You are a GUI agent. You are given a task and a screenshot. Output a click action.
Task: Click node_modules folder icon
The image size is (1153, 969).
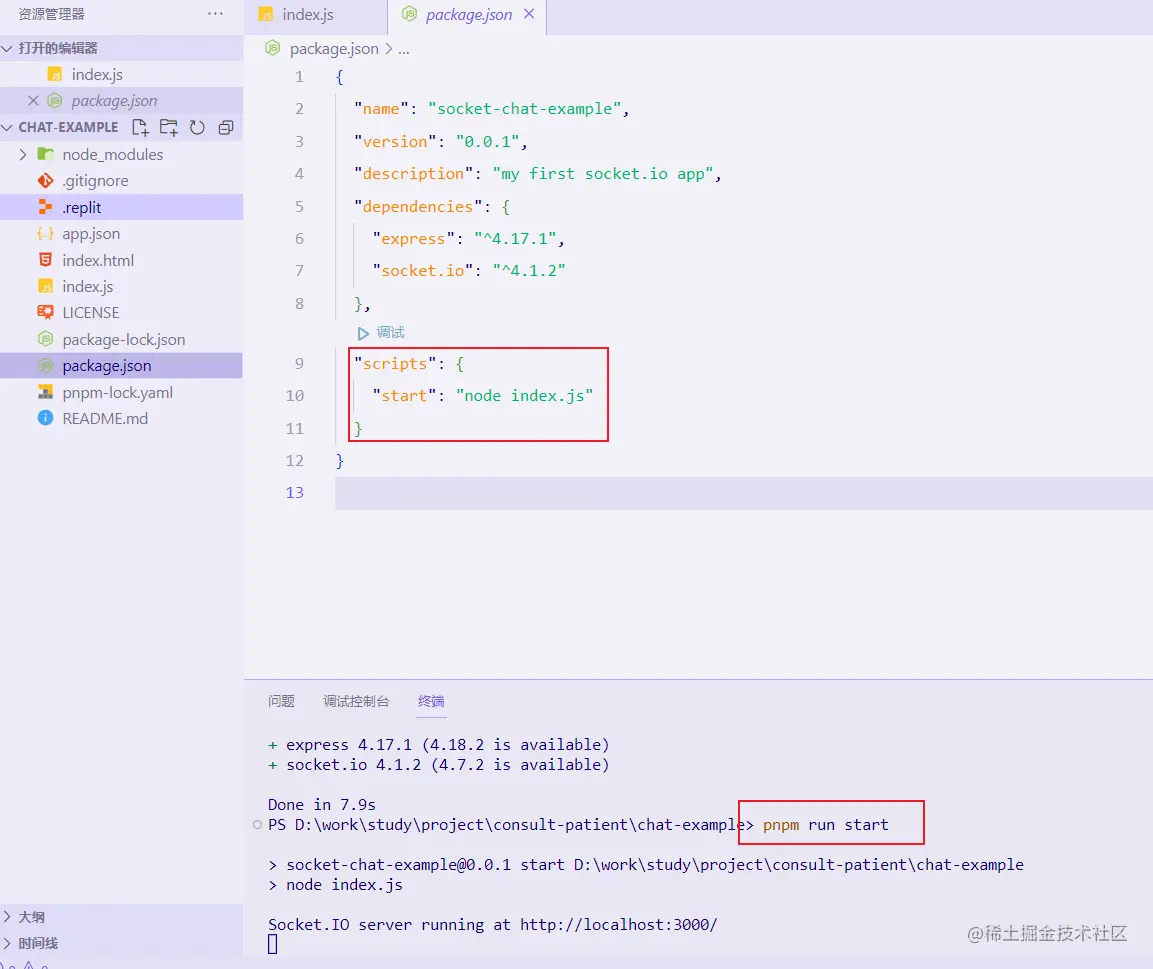click(x=45, y=154)
